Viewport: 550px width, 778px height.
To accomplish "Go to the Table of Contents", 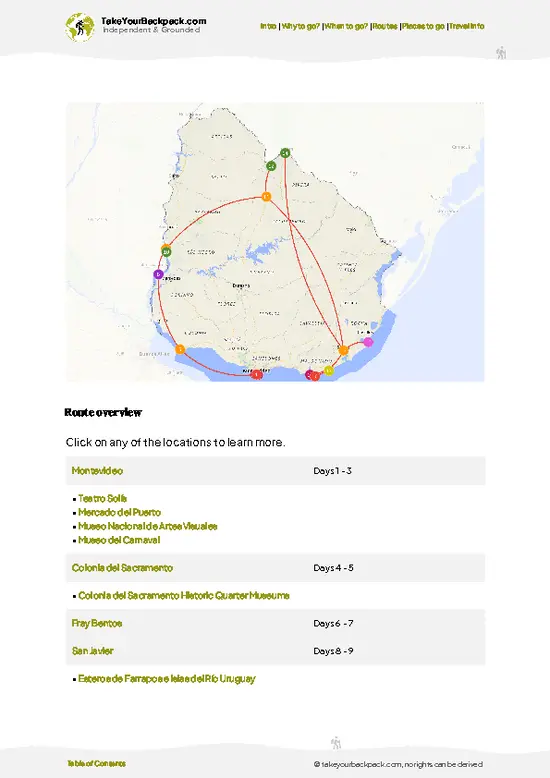I will [97, 764].
